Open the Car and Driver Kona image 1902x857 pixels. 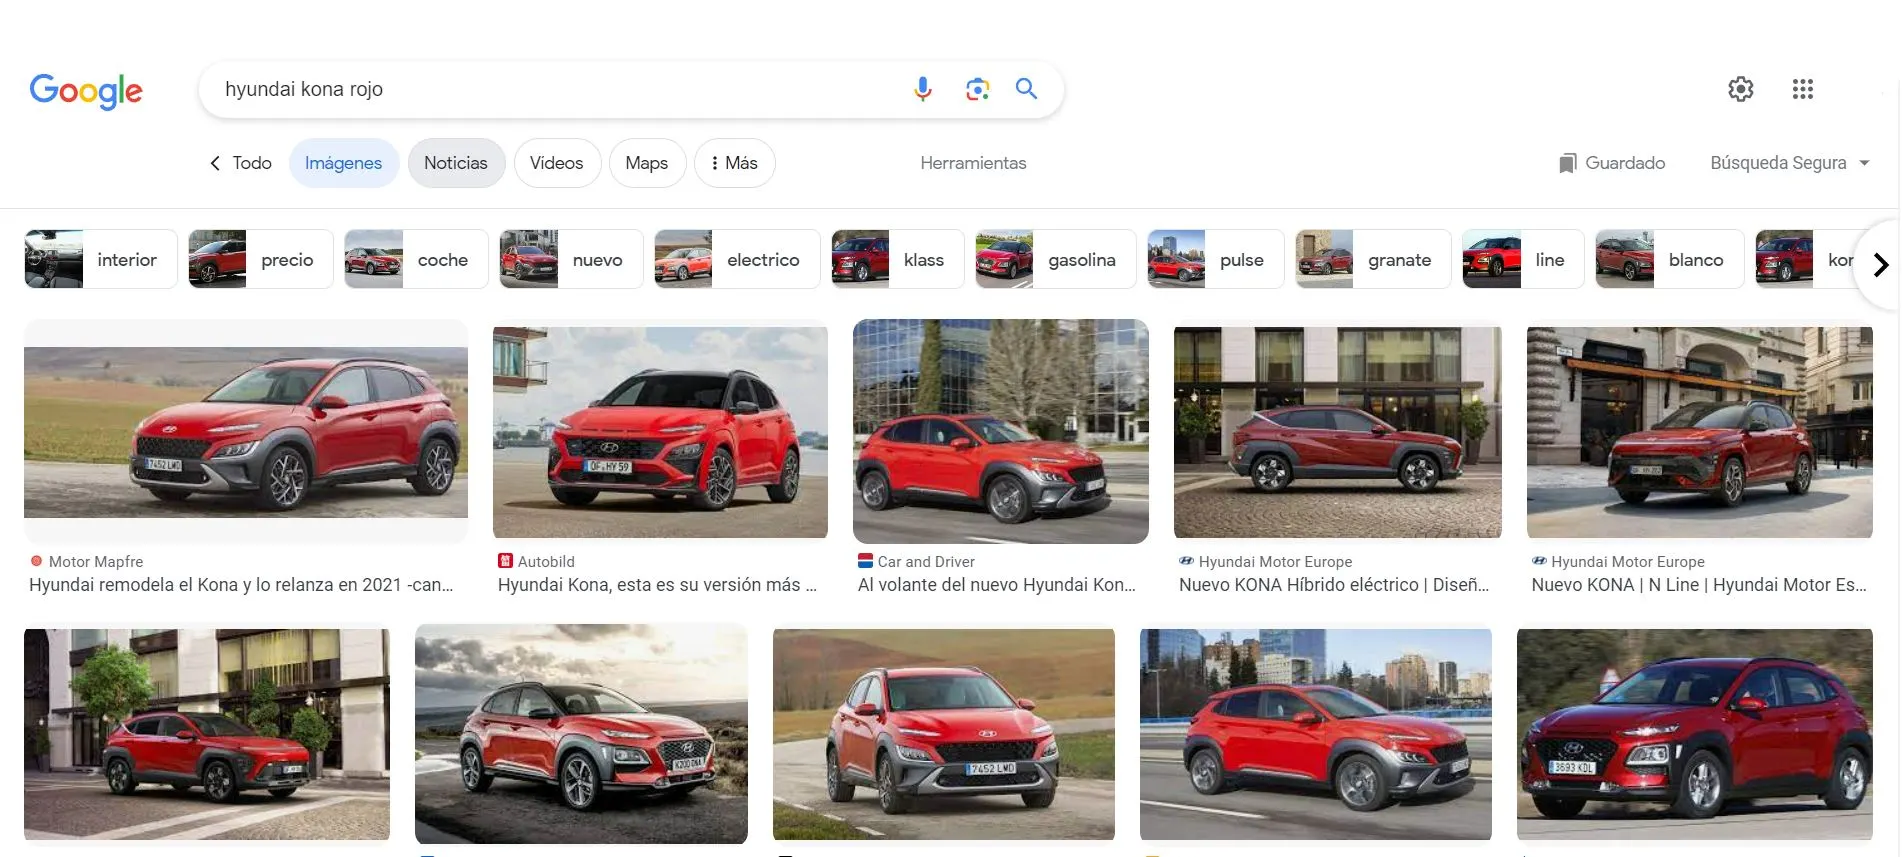pyautogui.click(x=1000, y=431)
